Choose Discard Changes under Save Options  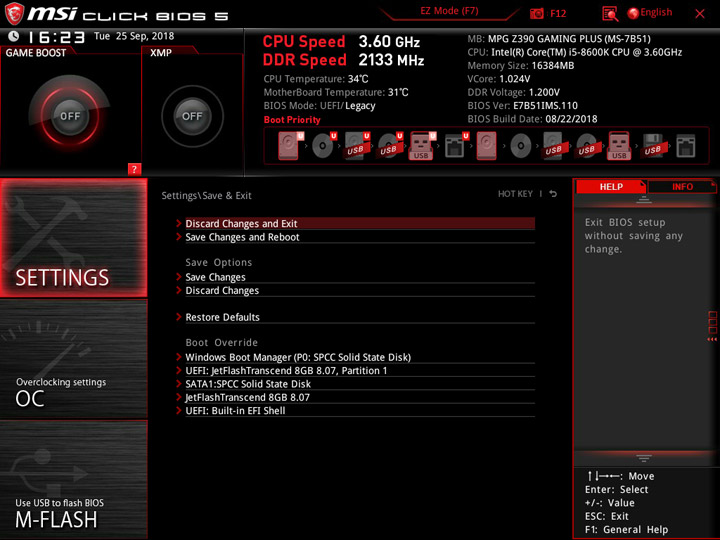coord(360,291)
